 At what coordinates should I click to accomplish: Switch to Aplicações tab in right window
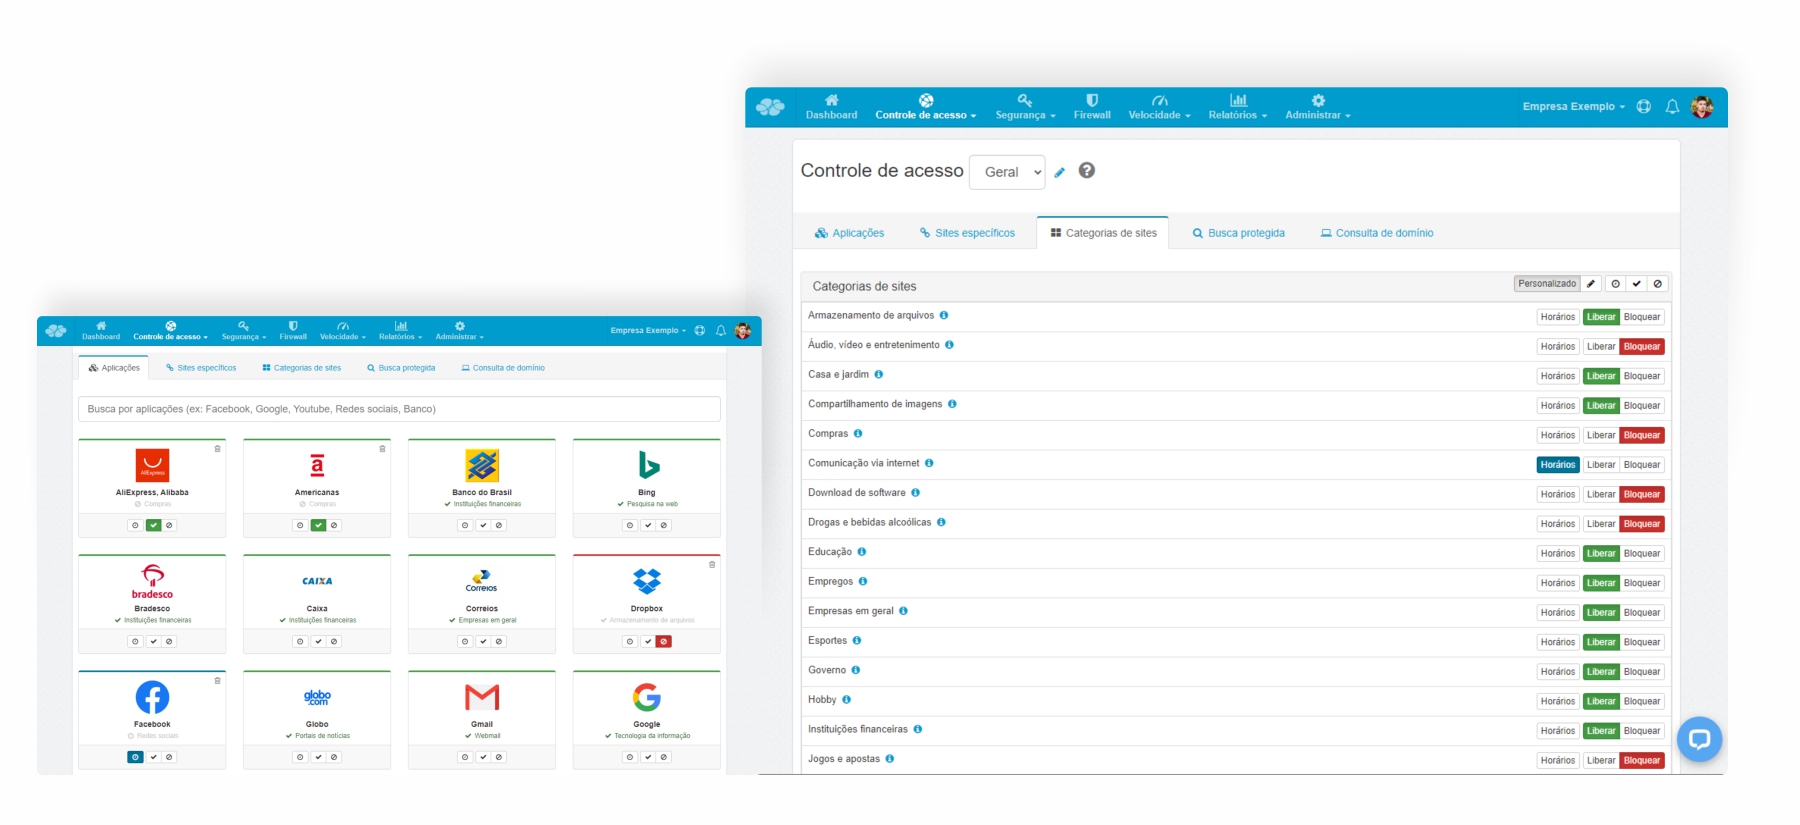pyautogui.click(x=849, y=233)
